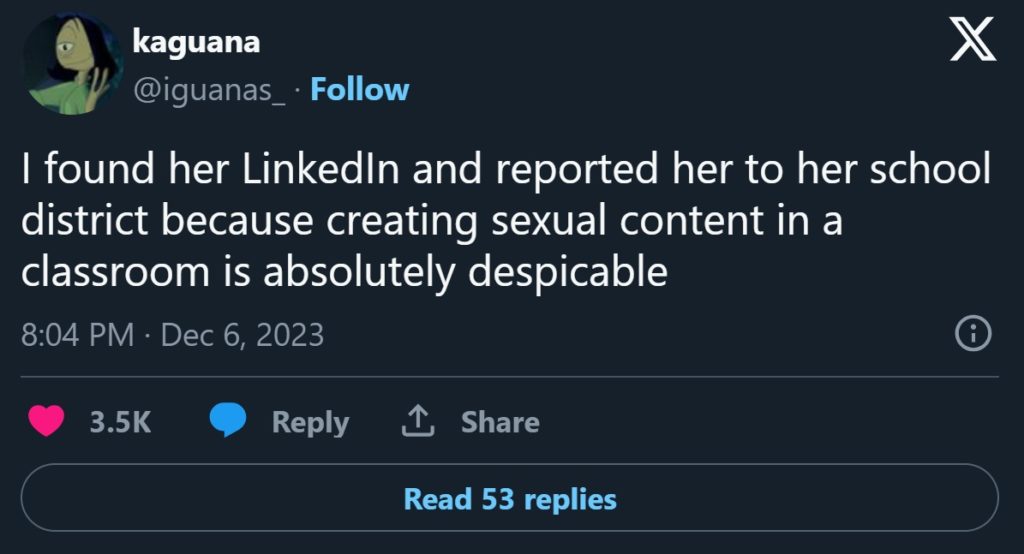Click the 3.5K likes count
The height and width of the screenshot is (554, 1024).
(120, 422)
